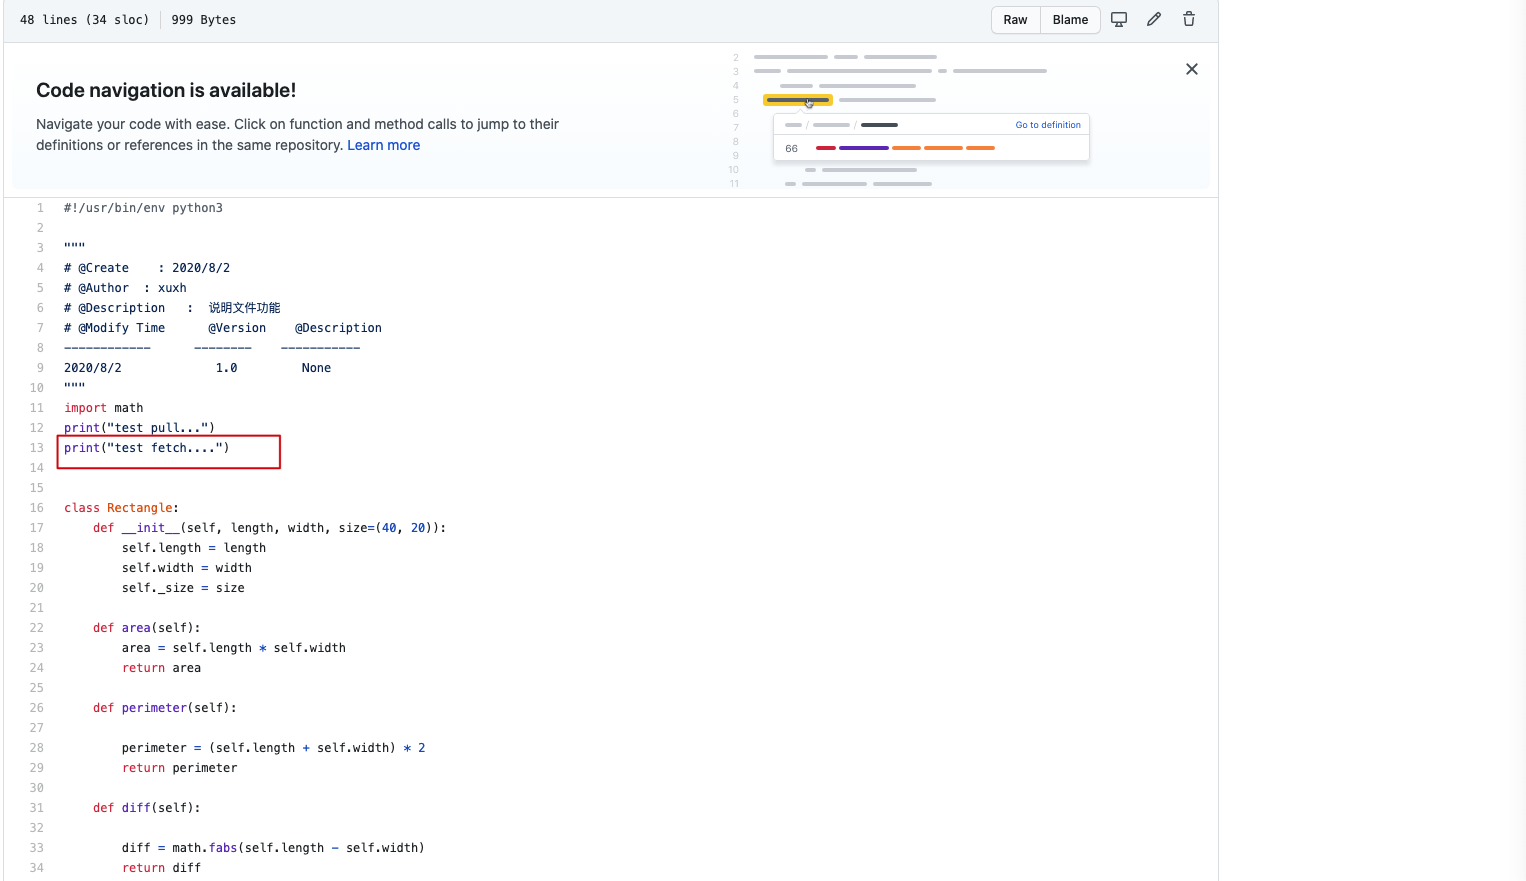Click 'return area' statement
Screen dimensions: 1526x881
point(161,668)
